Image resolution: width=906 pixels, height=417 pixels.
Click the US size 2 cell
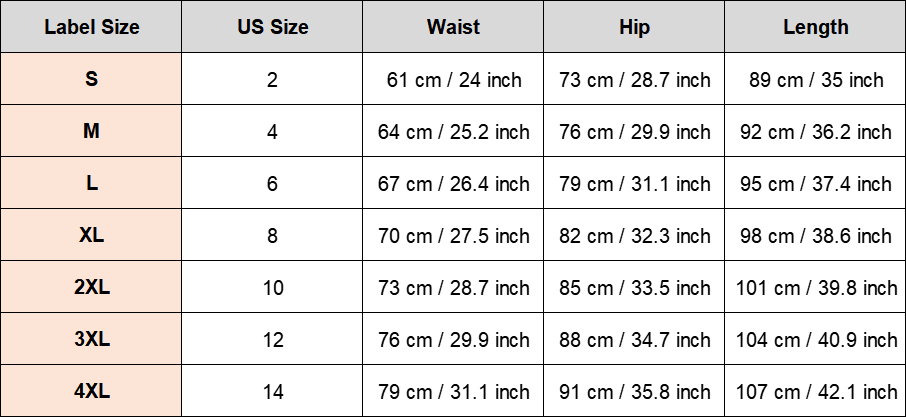[x=272, y=79]
